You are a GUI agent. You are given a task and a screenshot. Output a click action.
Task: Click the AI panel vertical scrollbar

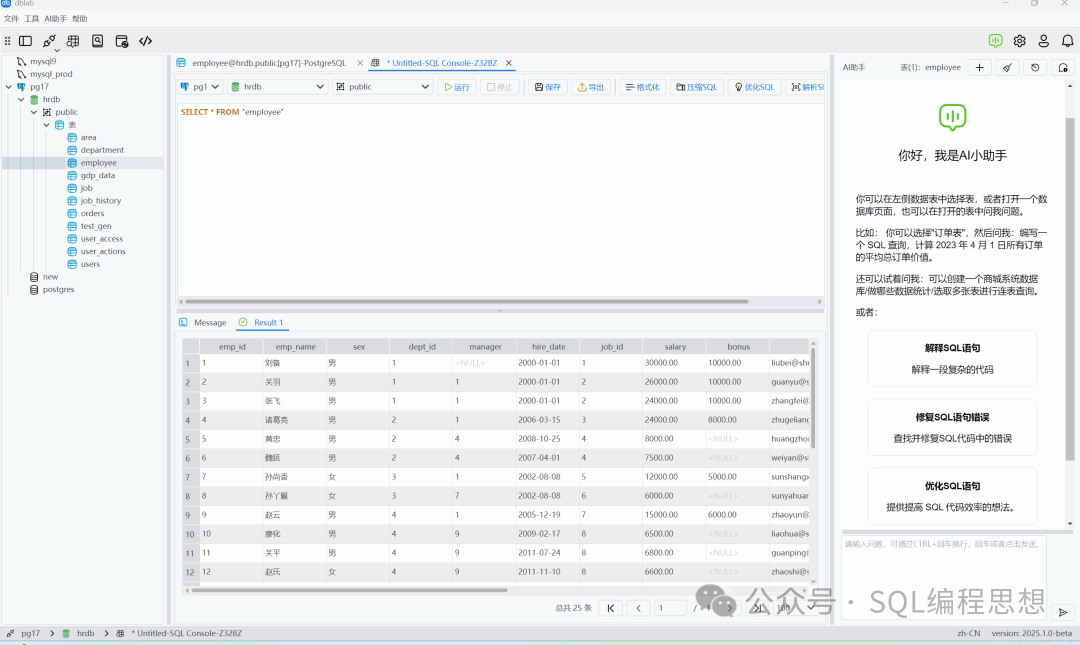click(1070, 289)
